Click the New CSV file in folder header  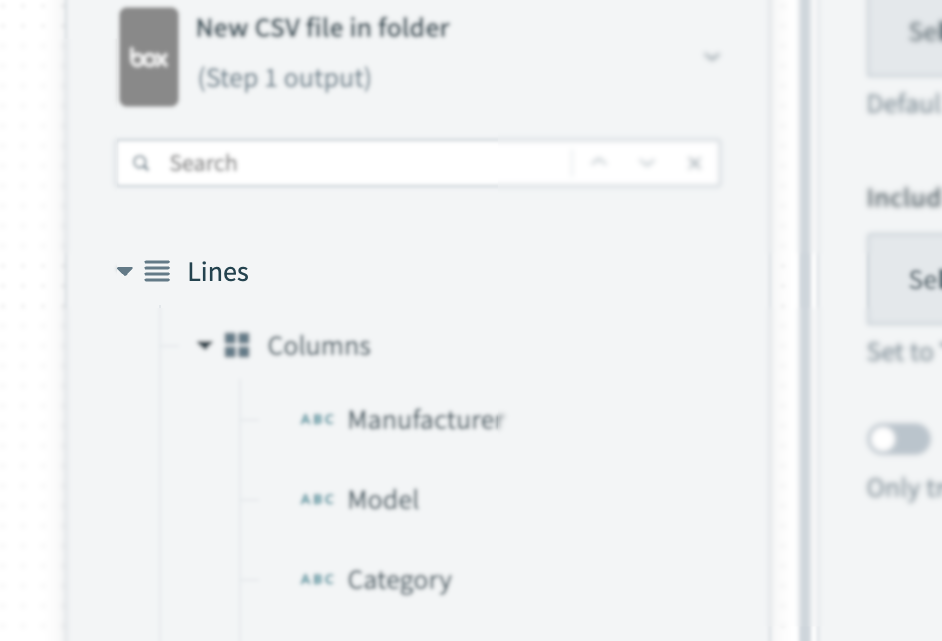[x=322, y=28]
